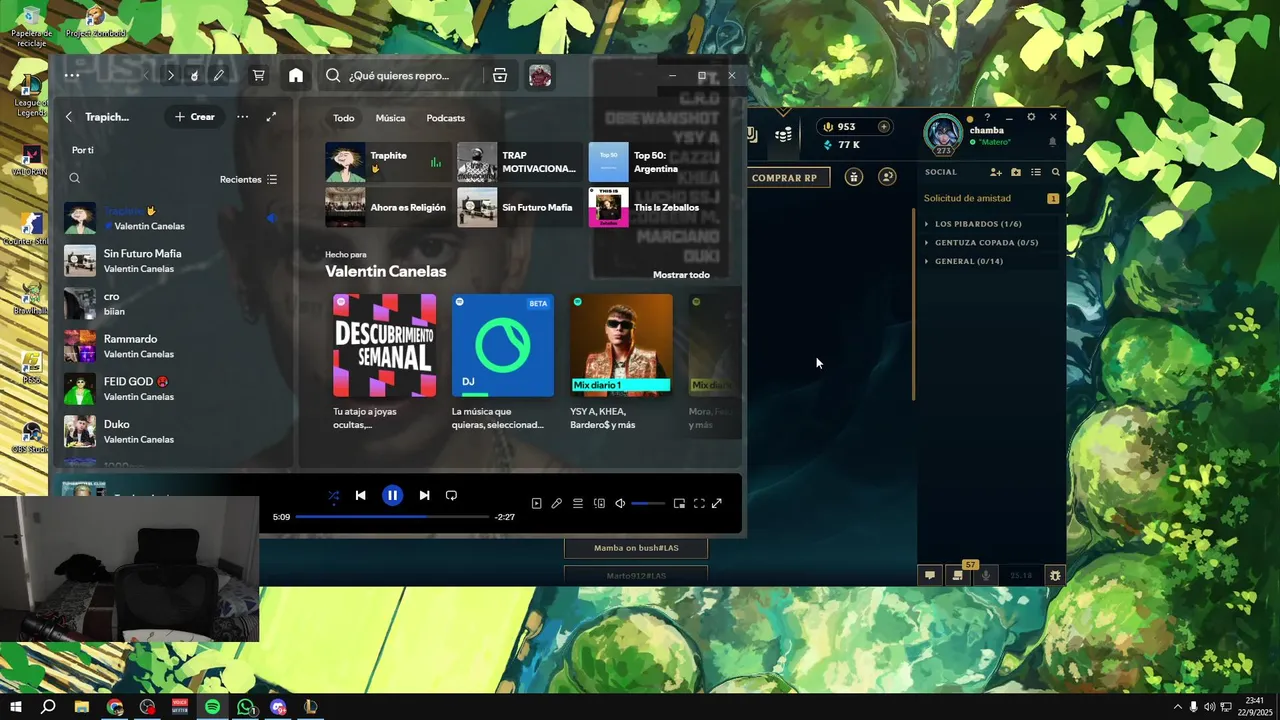Toggle League voice microphone icon at bottom
Screen dimensions: 1280x720
click(986, 575)
